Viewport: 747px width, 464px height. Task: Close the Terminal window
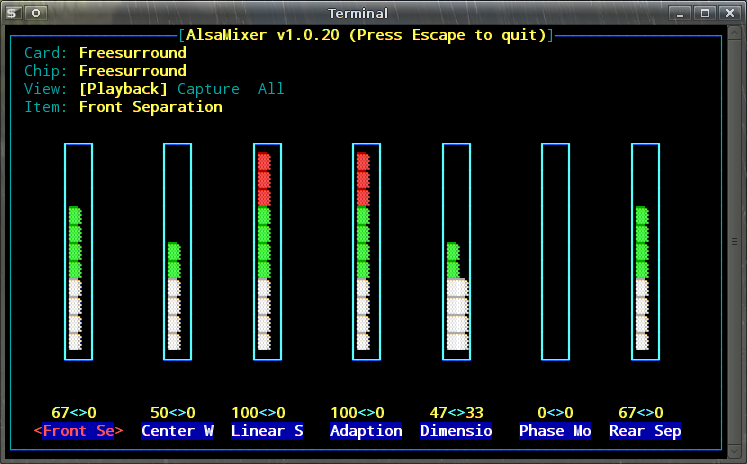click(730, 13)
